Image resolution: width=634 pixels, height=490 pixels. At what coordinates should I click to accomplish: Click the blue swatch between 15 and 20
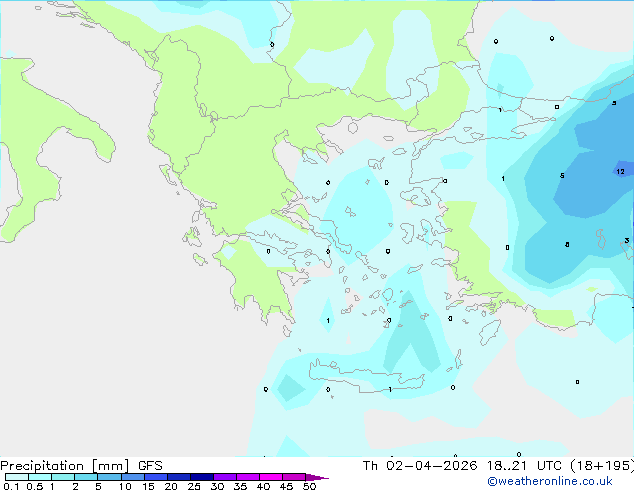point(155,477)
